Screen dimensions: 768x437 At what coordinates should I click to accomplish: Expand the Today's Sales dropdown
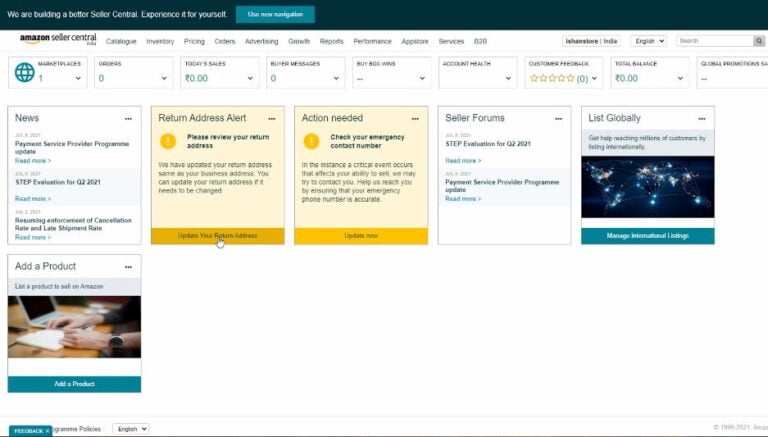pyautogui.click(x=251, y=78)
